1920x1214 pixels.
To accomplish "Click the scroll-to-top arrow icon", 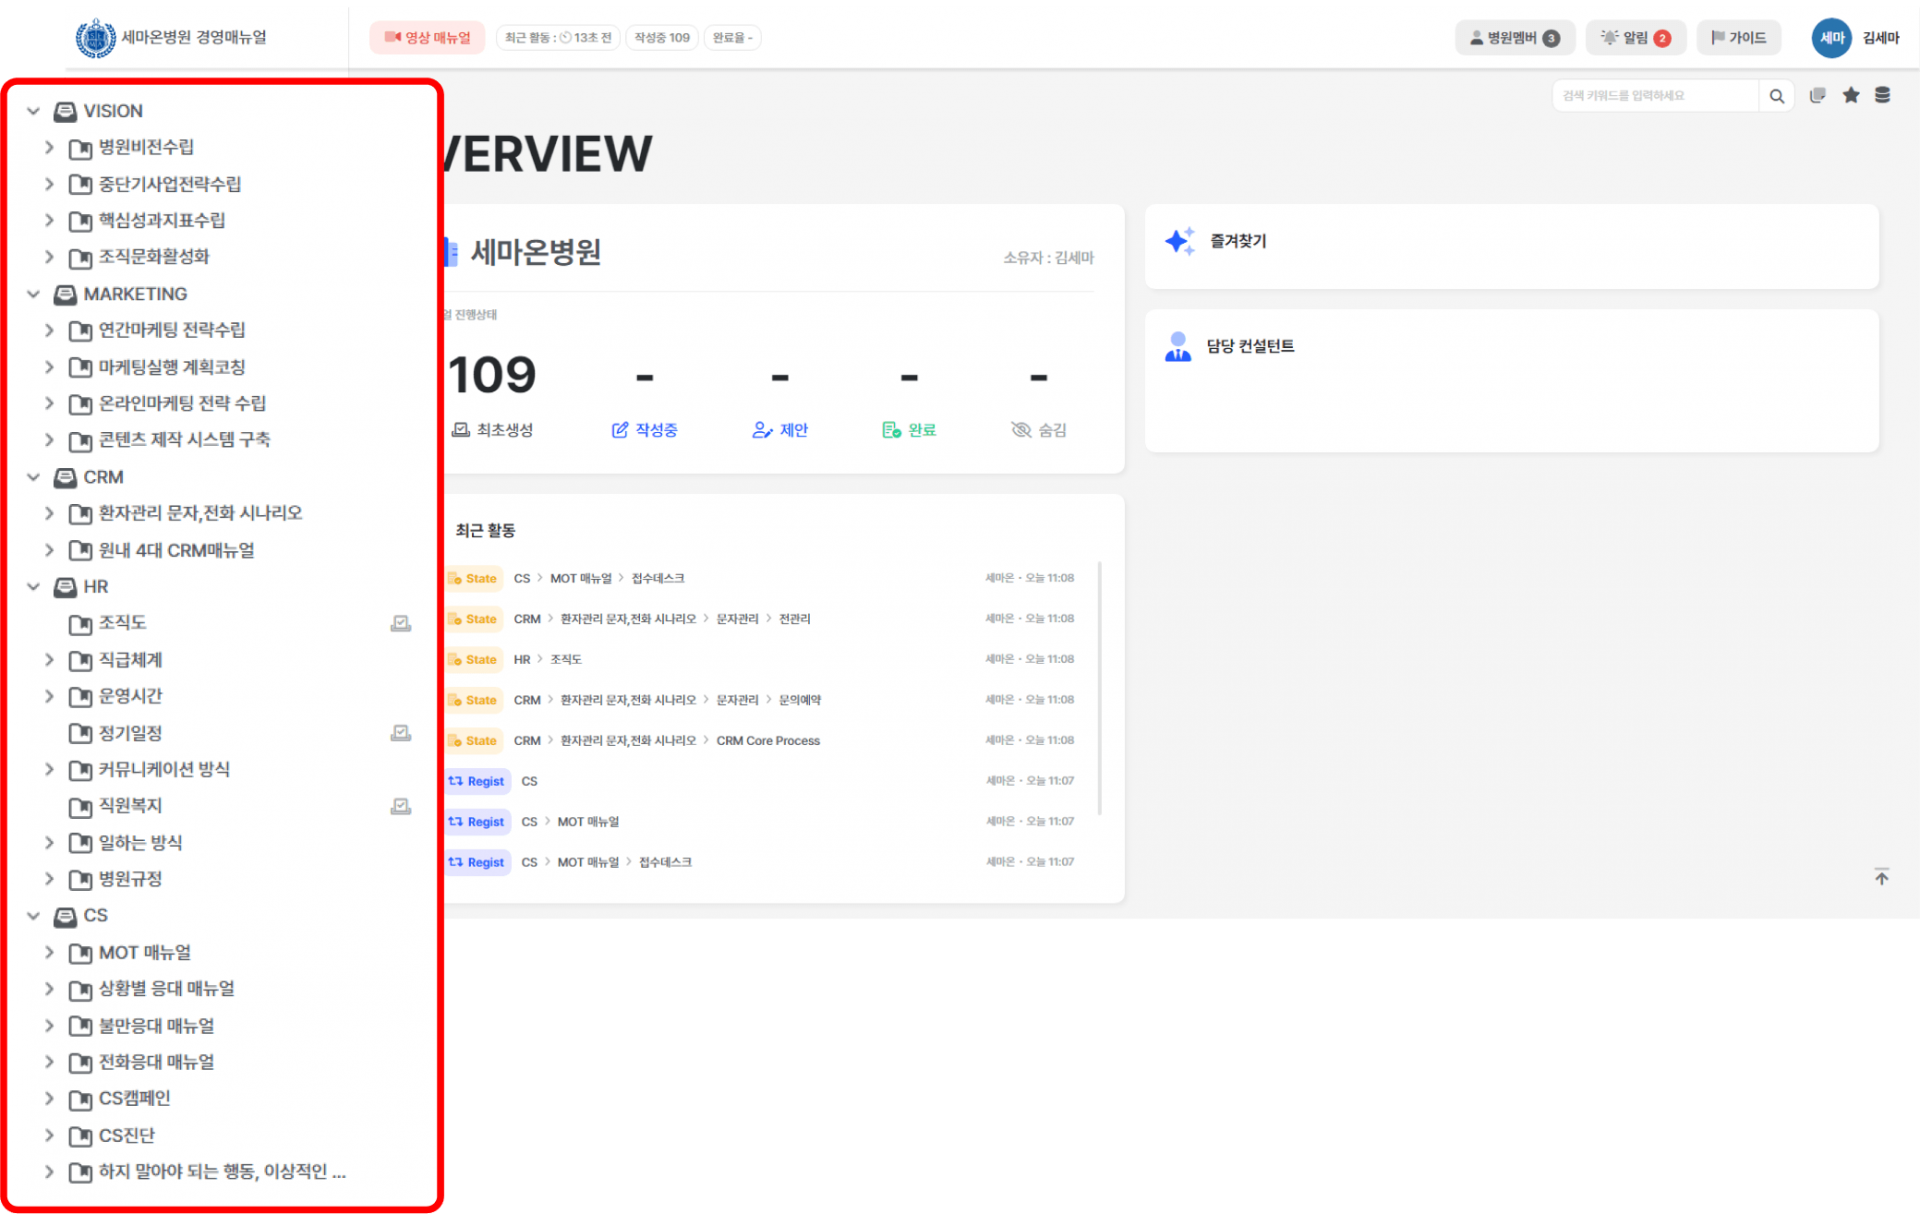I will pos(1881,877).
